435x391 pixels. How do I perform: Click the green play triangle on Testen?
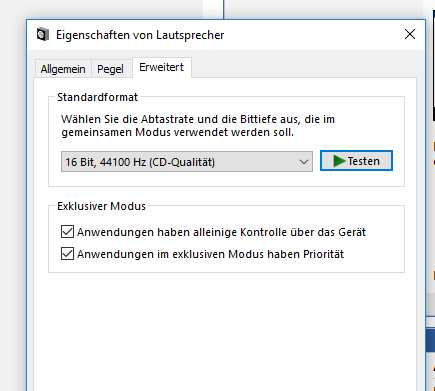pos(339,161)
